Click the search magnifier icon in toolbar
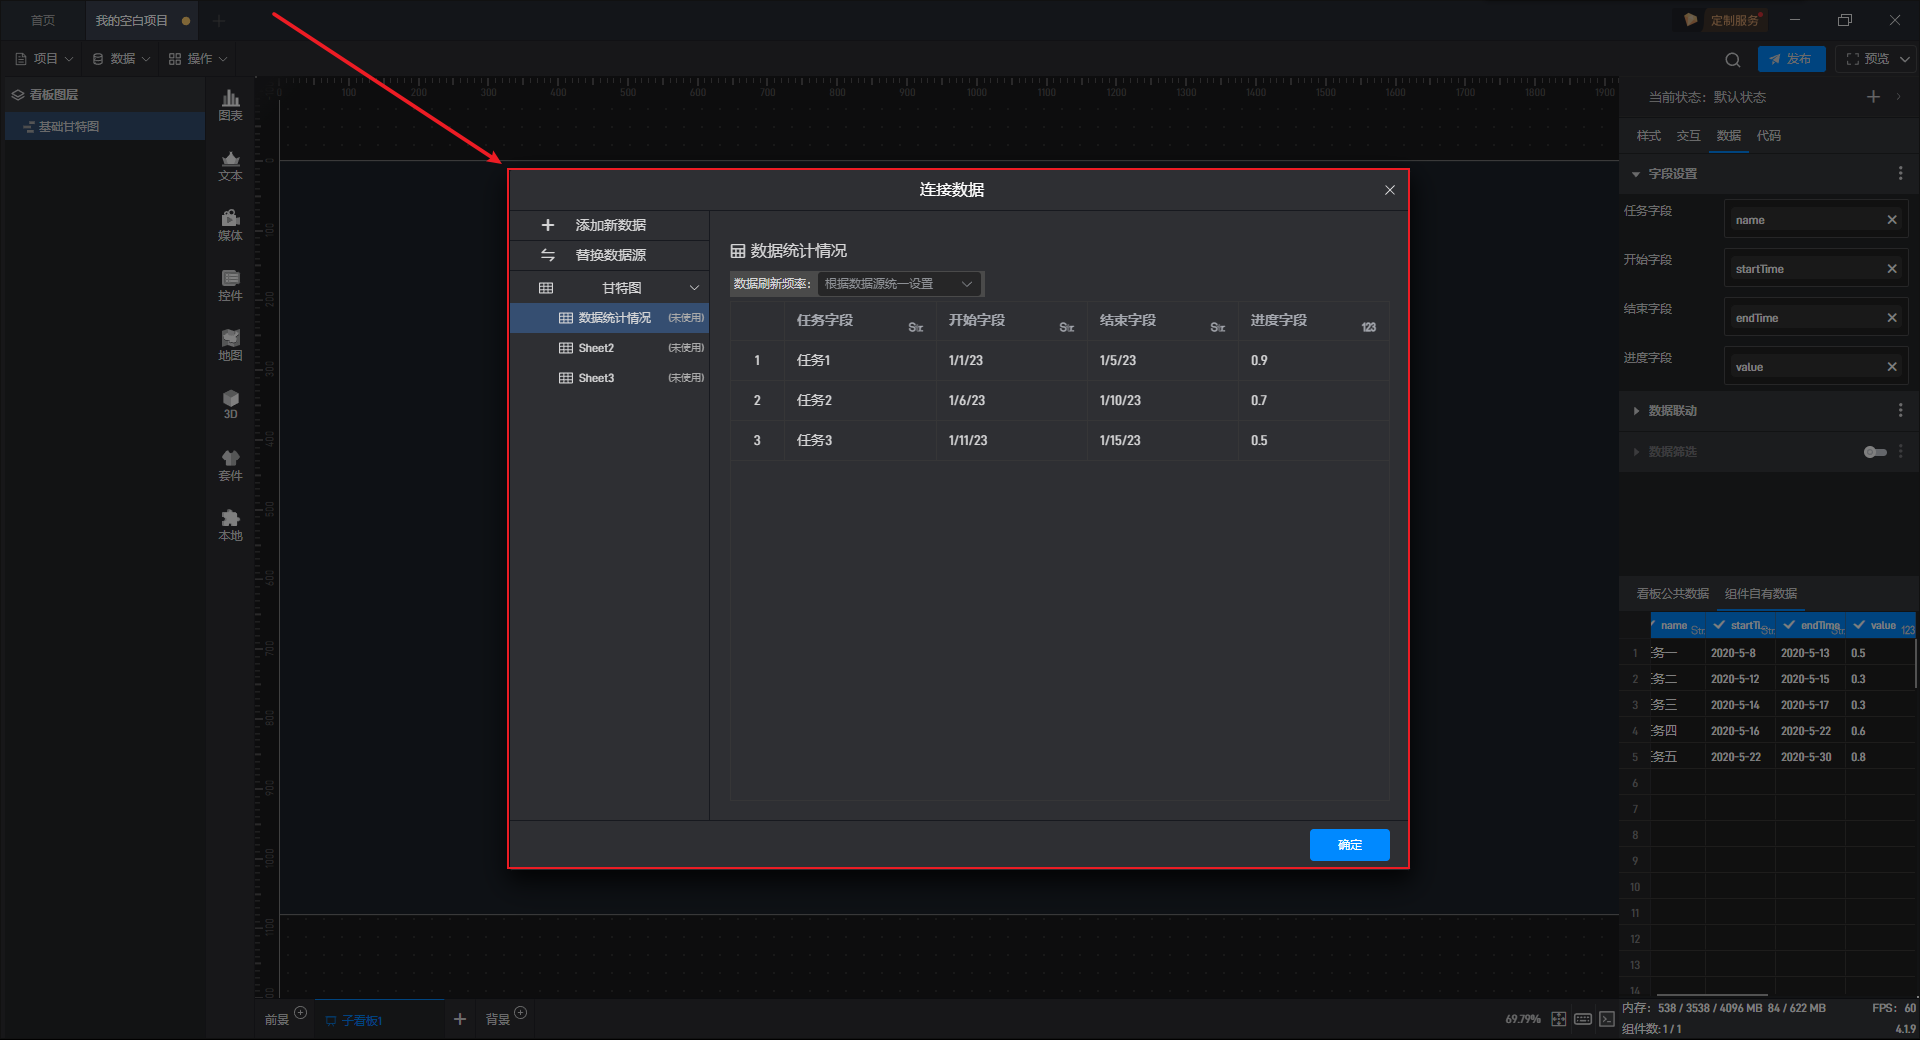The width and height of the screenshot is (1920, 1040). pos(1733,59)
